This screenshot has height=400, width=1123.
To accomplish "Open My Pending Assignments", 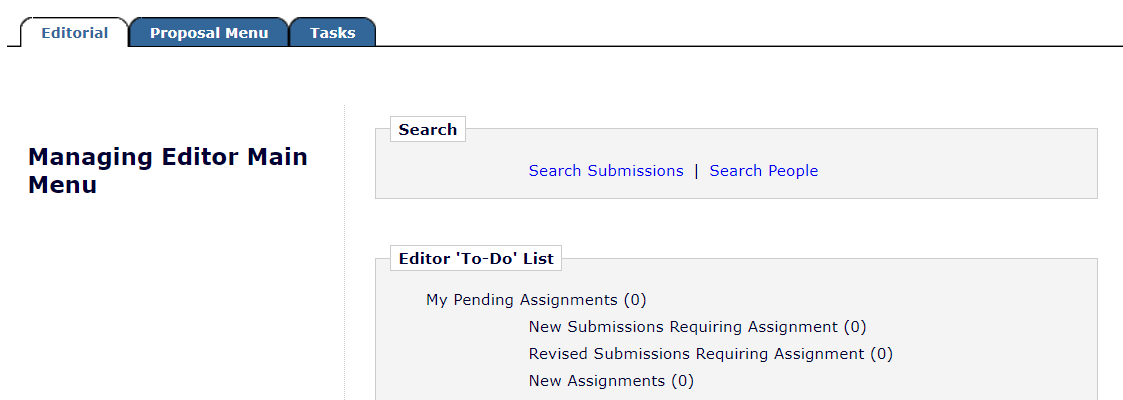I will click(522, 300).
